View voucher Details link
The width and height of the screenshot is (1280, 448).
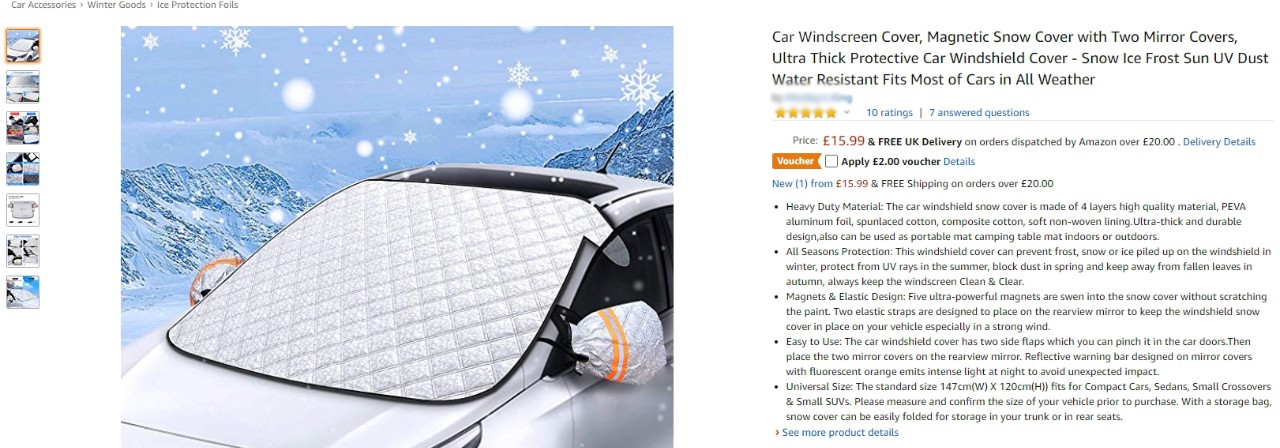coord(959,161)
